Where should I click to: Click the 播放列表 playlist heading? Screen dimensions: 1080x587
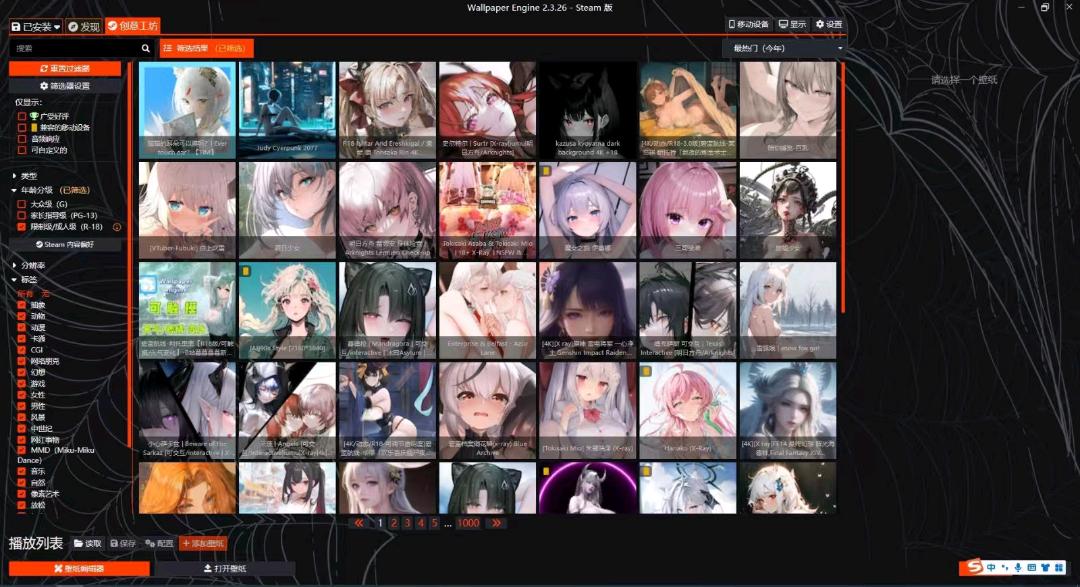36,543
